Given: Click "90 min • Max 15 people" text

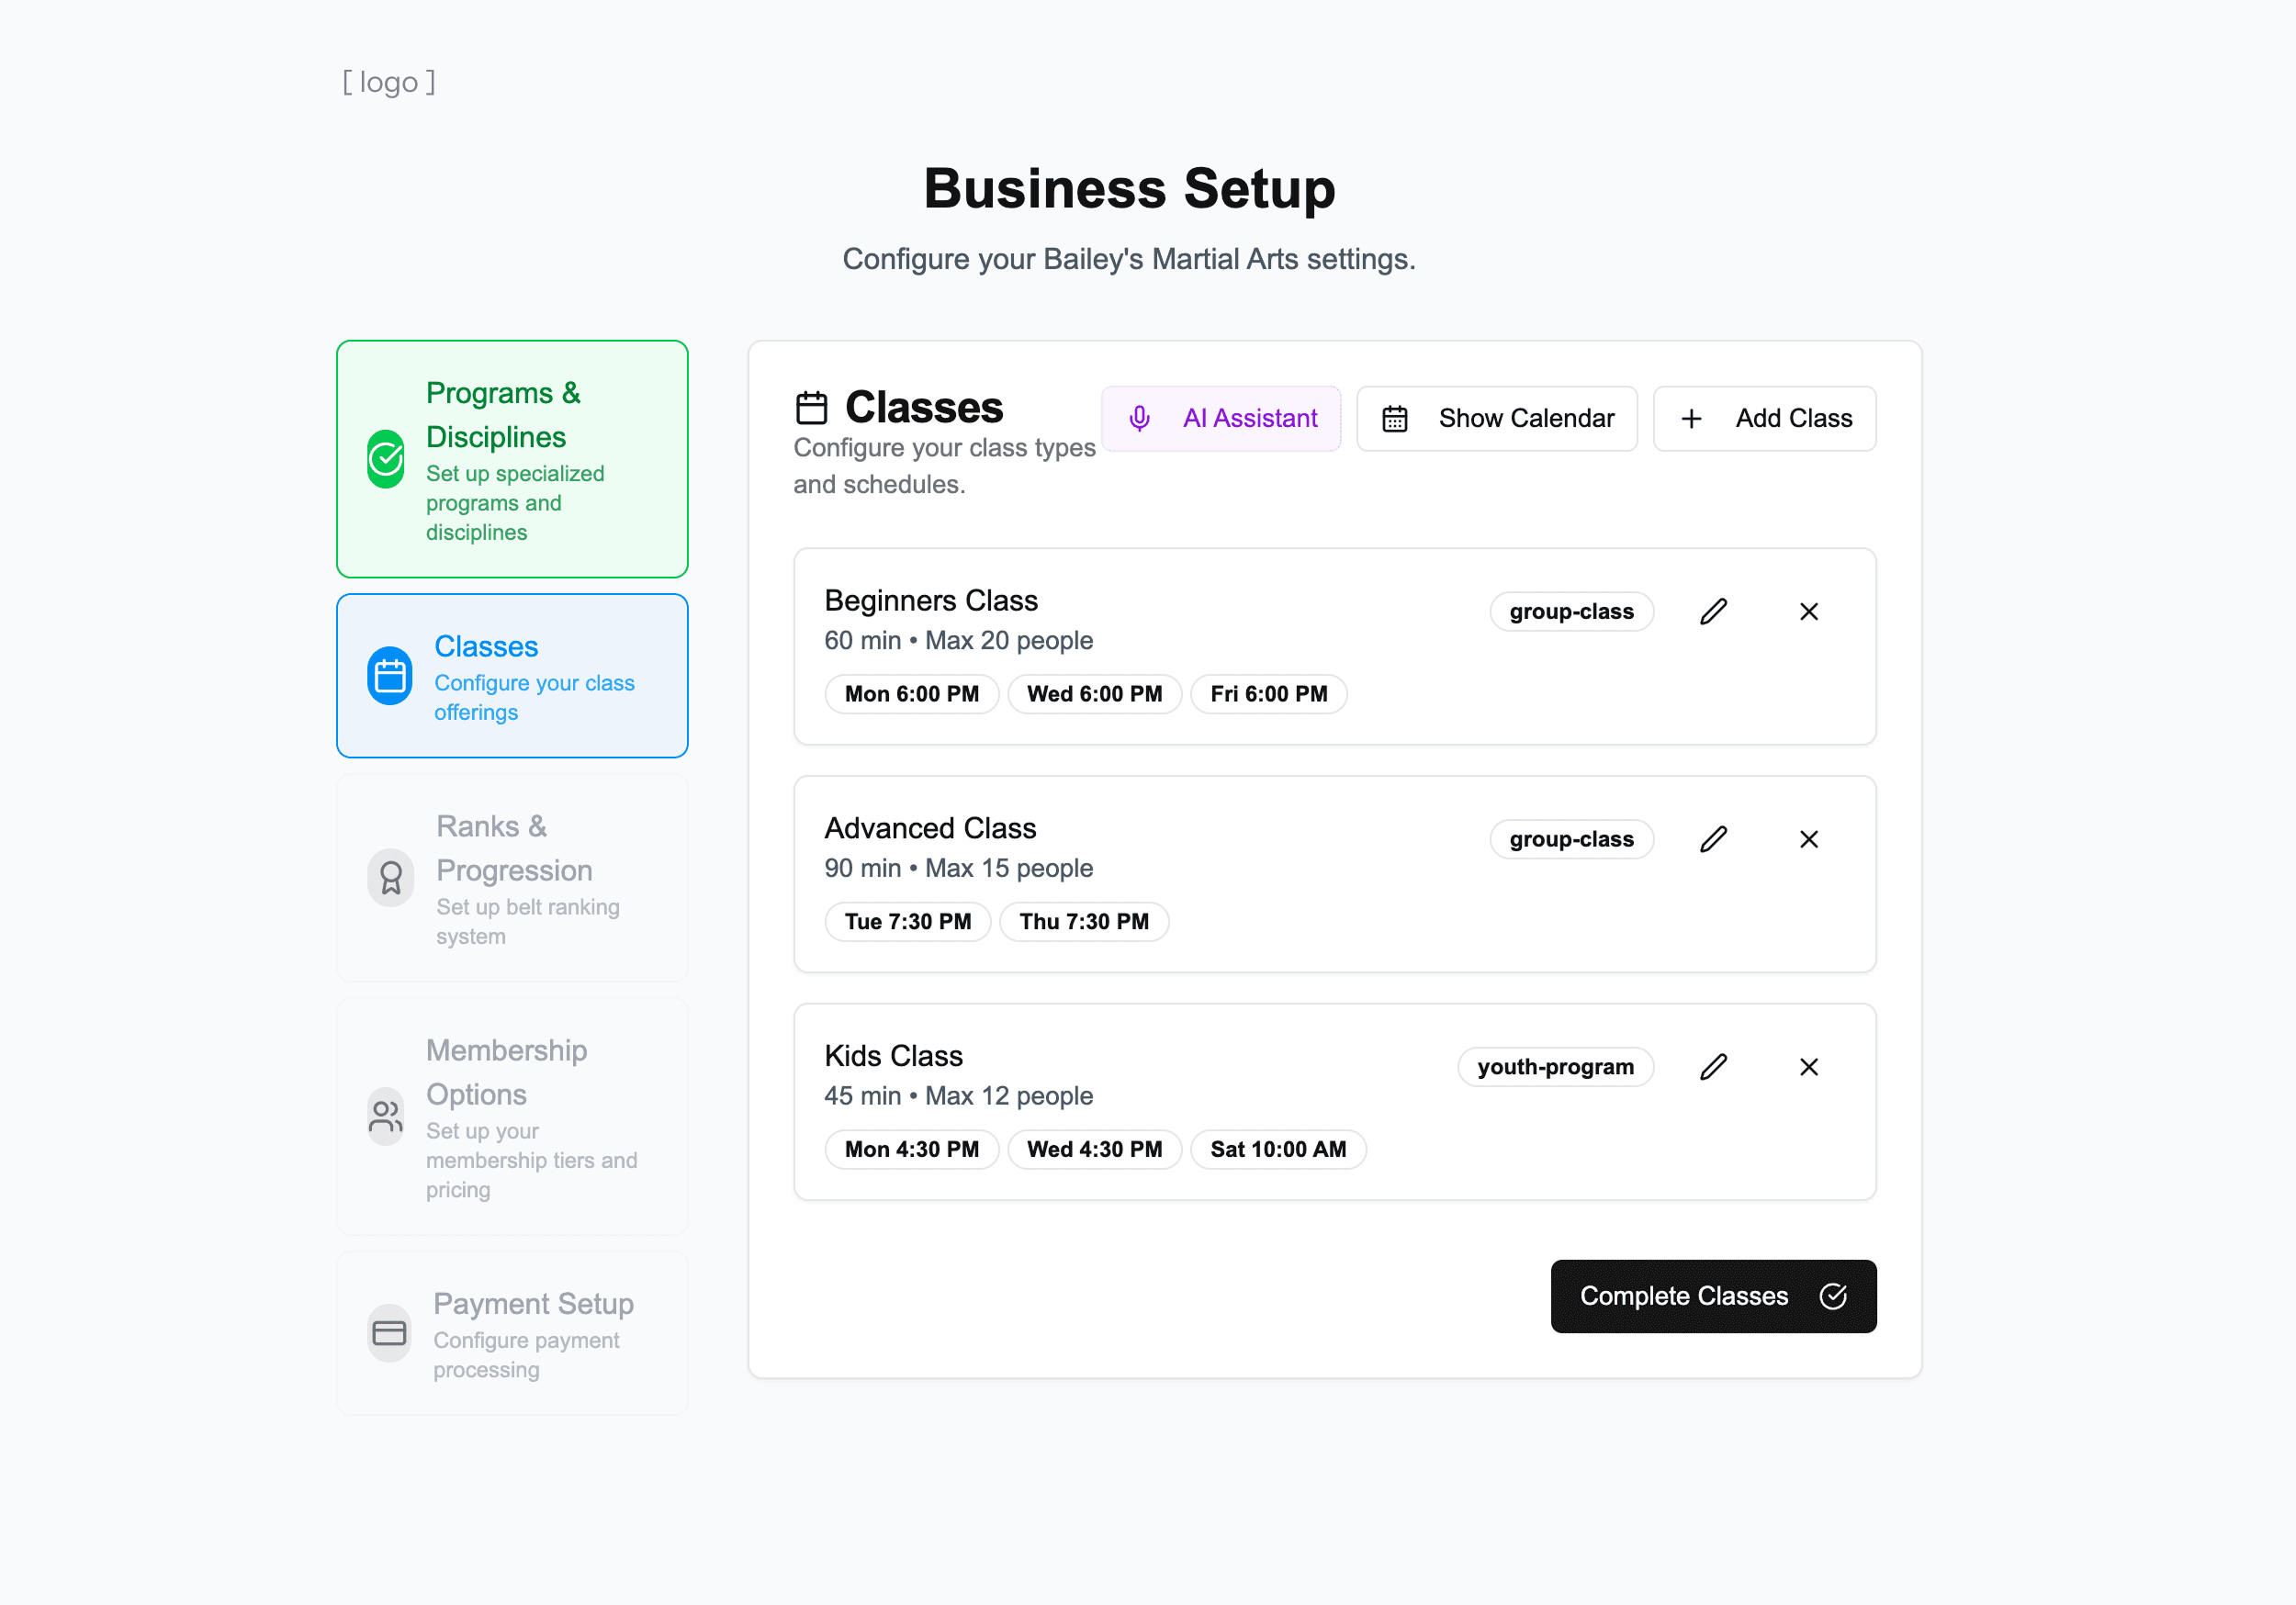Looking at the screenshot, I should (958, 868).
